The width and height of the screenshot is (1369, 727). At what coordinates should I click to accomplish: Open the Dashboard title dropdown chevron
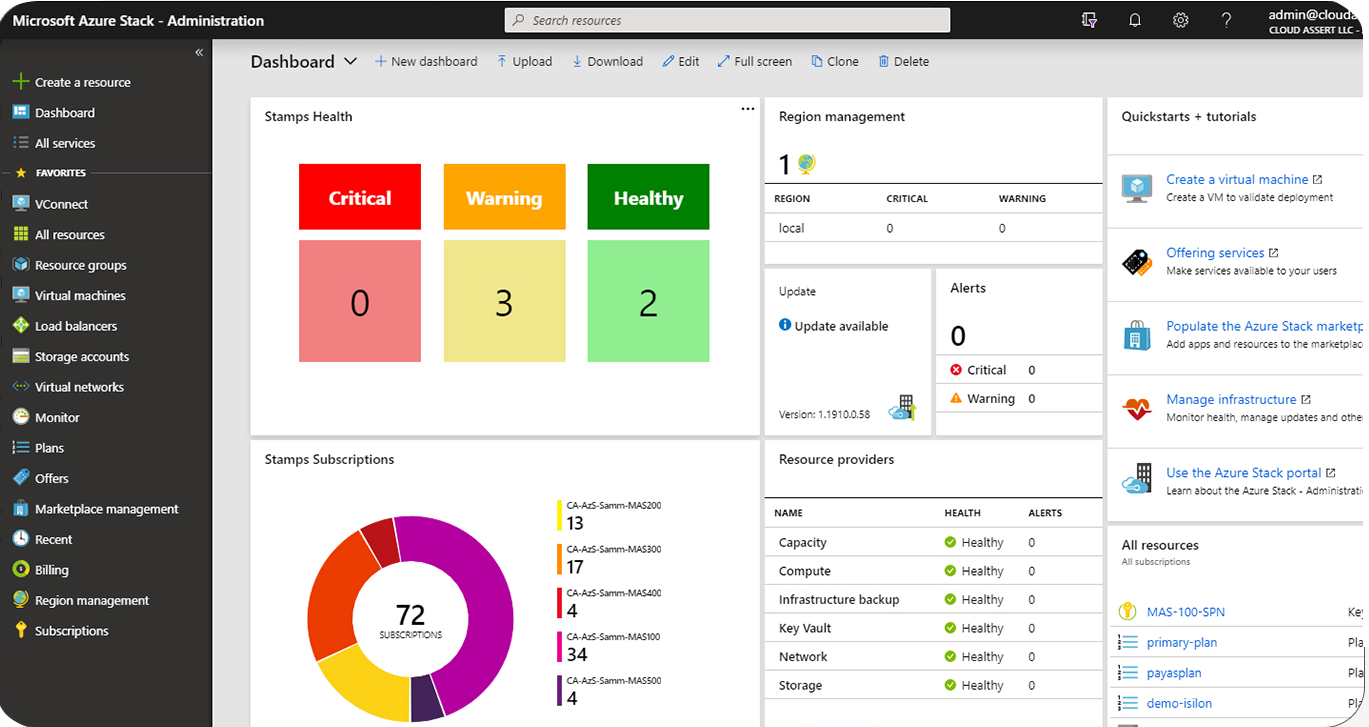click(x=350, y=61)
